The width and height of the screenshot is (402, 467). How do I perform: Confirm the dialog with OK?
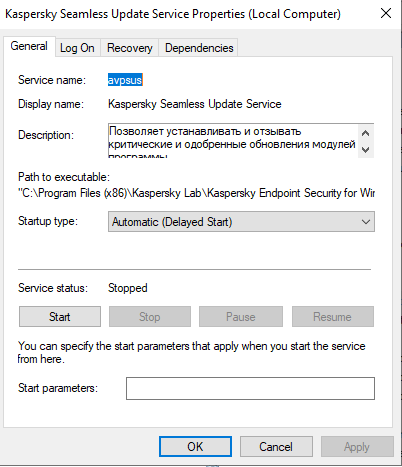[195, 447]
